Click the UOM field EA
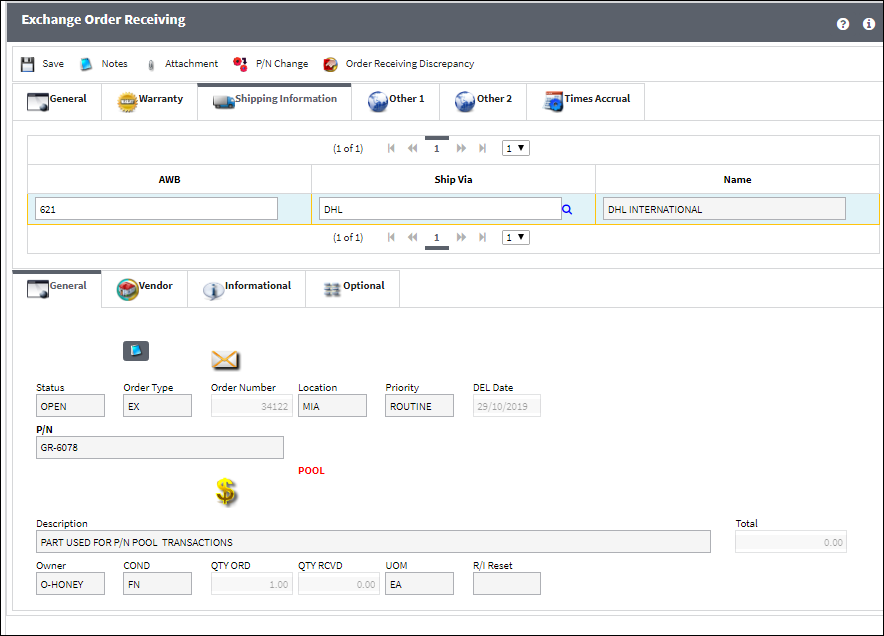 [419, 584]
